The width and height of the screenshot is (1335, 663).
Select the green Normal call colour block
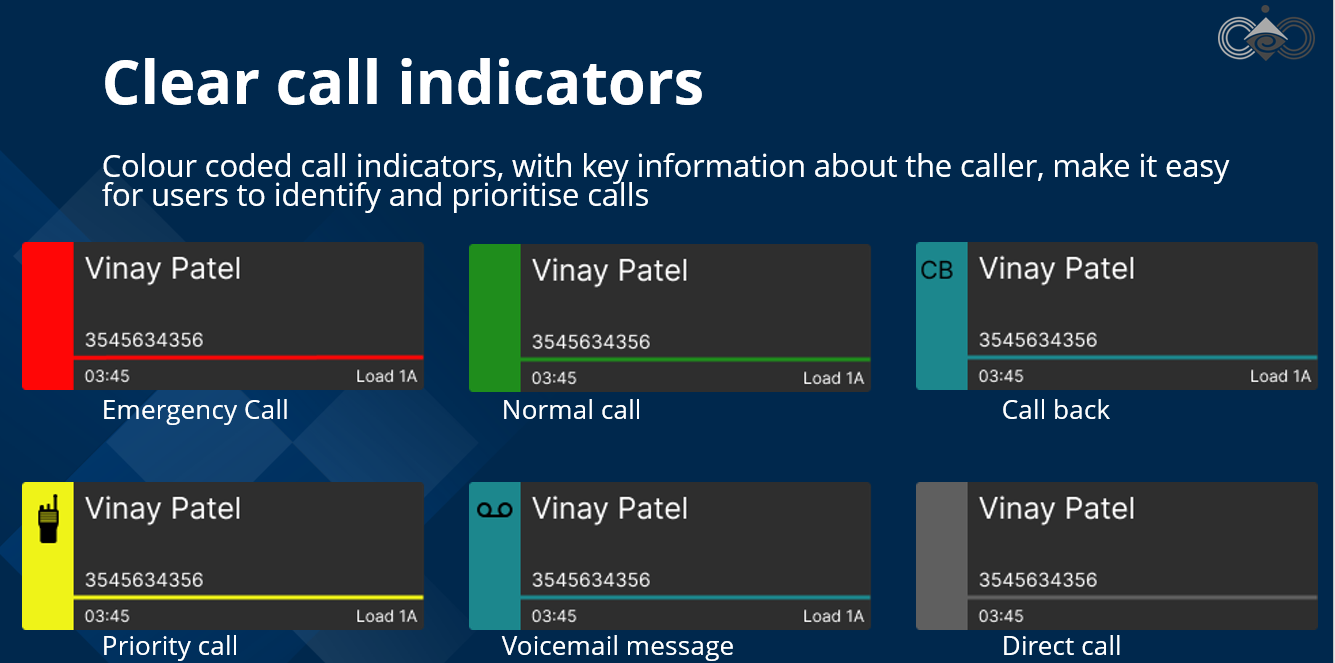coord(495,318)
